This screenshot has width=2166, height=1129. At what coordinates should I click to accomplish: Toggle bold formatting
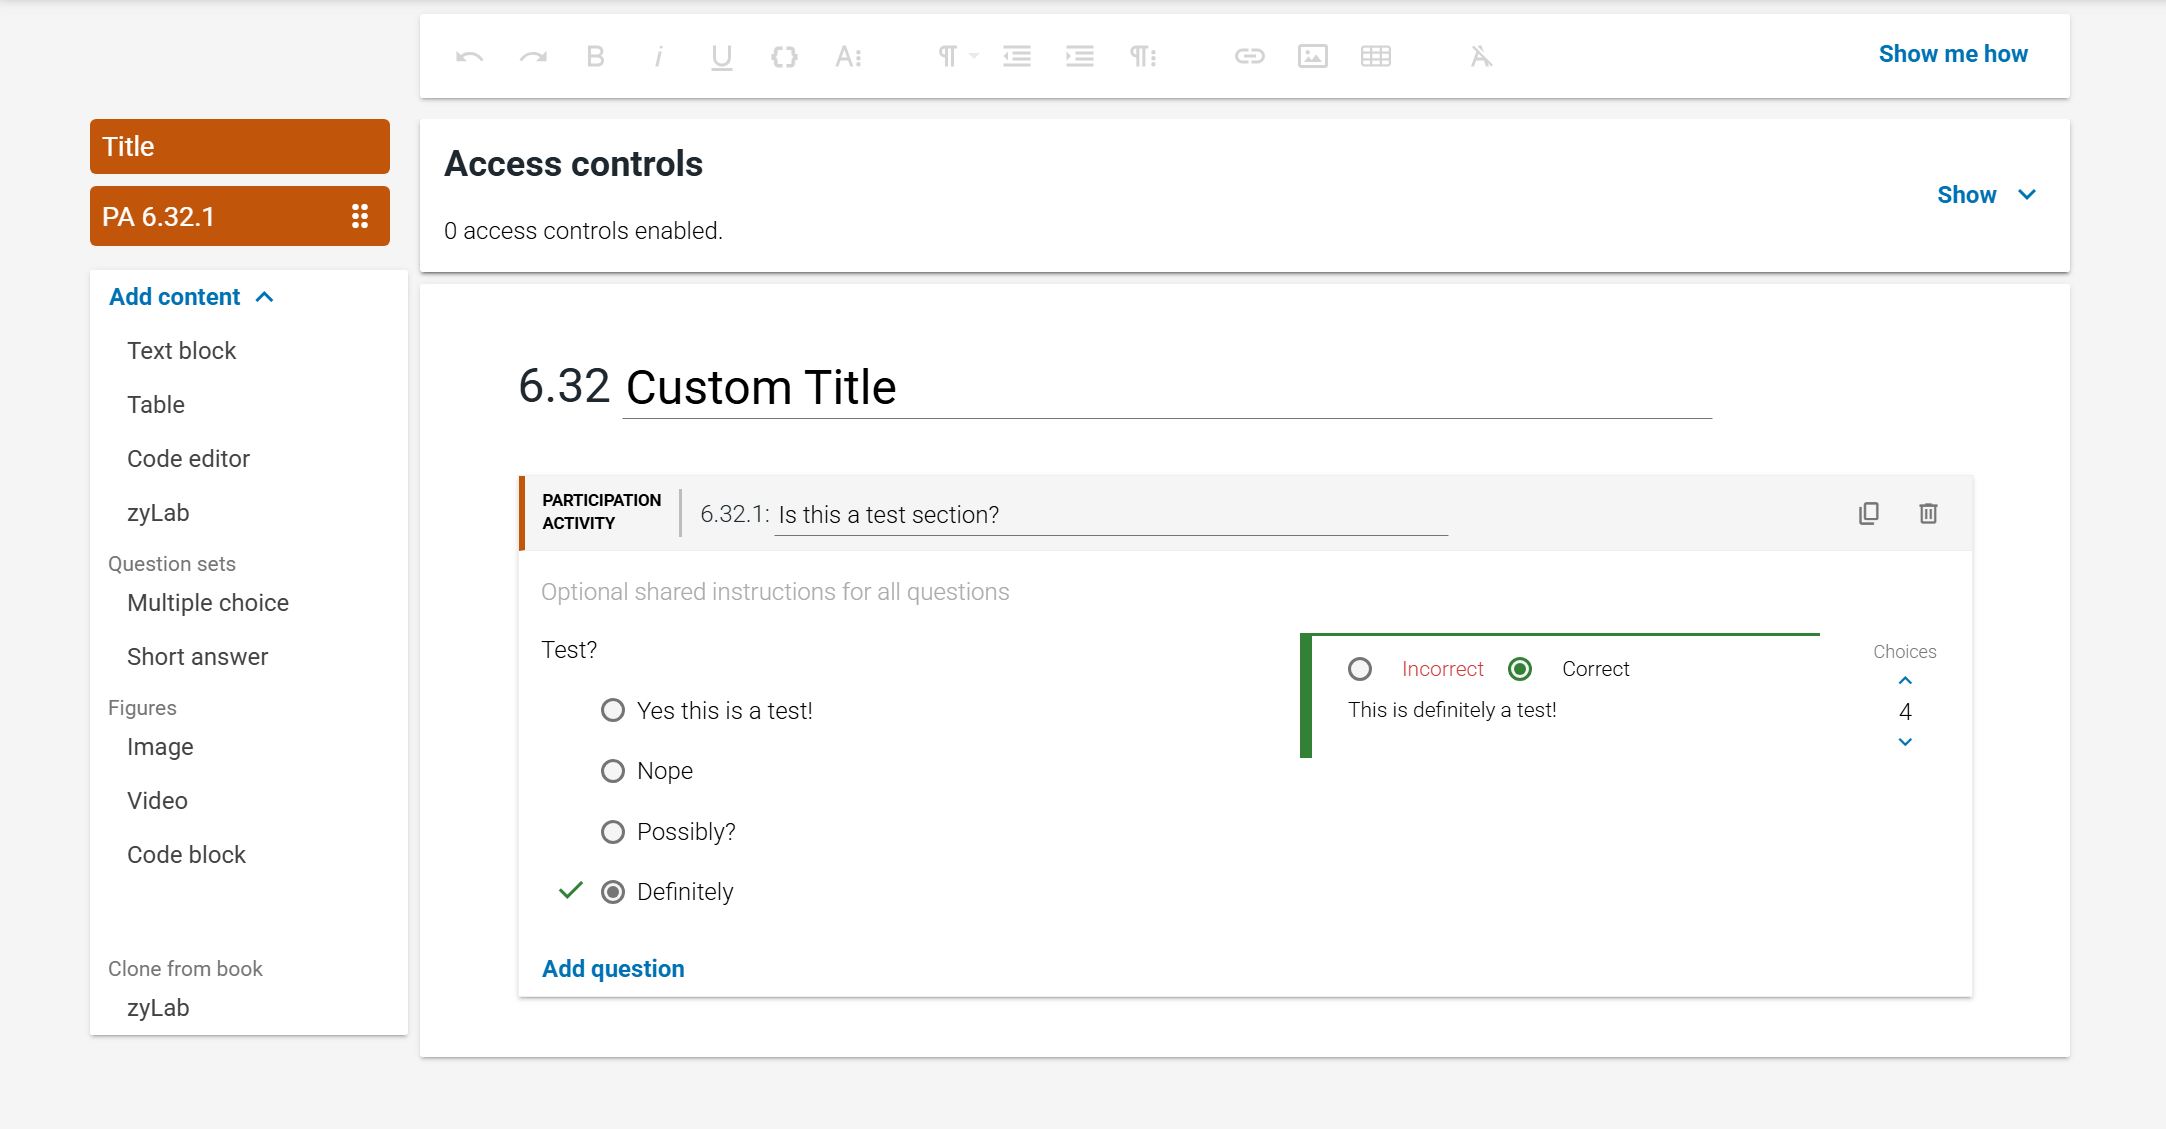tap(595, 57)
